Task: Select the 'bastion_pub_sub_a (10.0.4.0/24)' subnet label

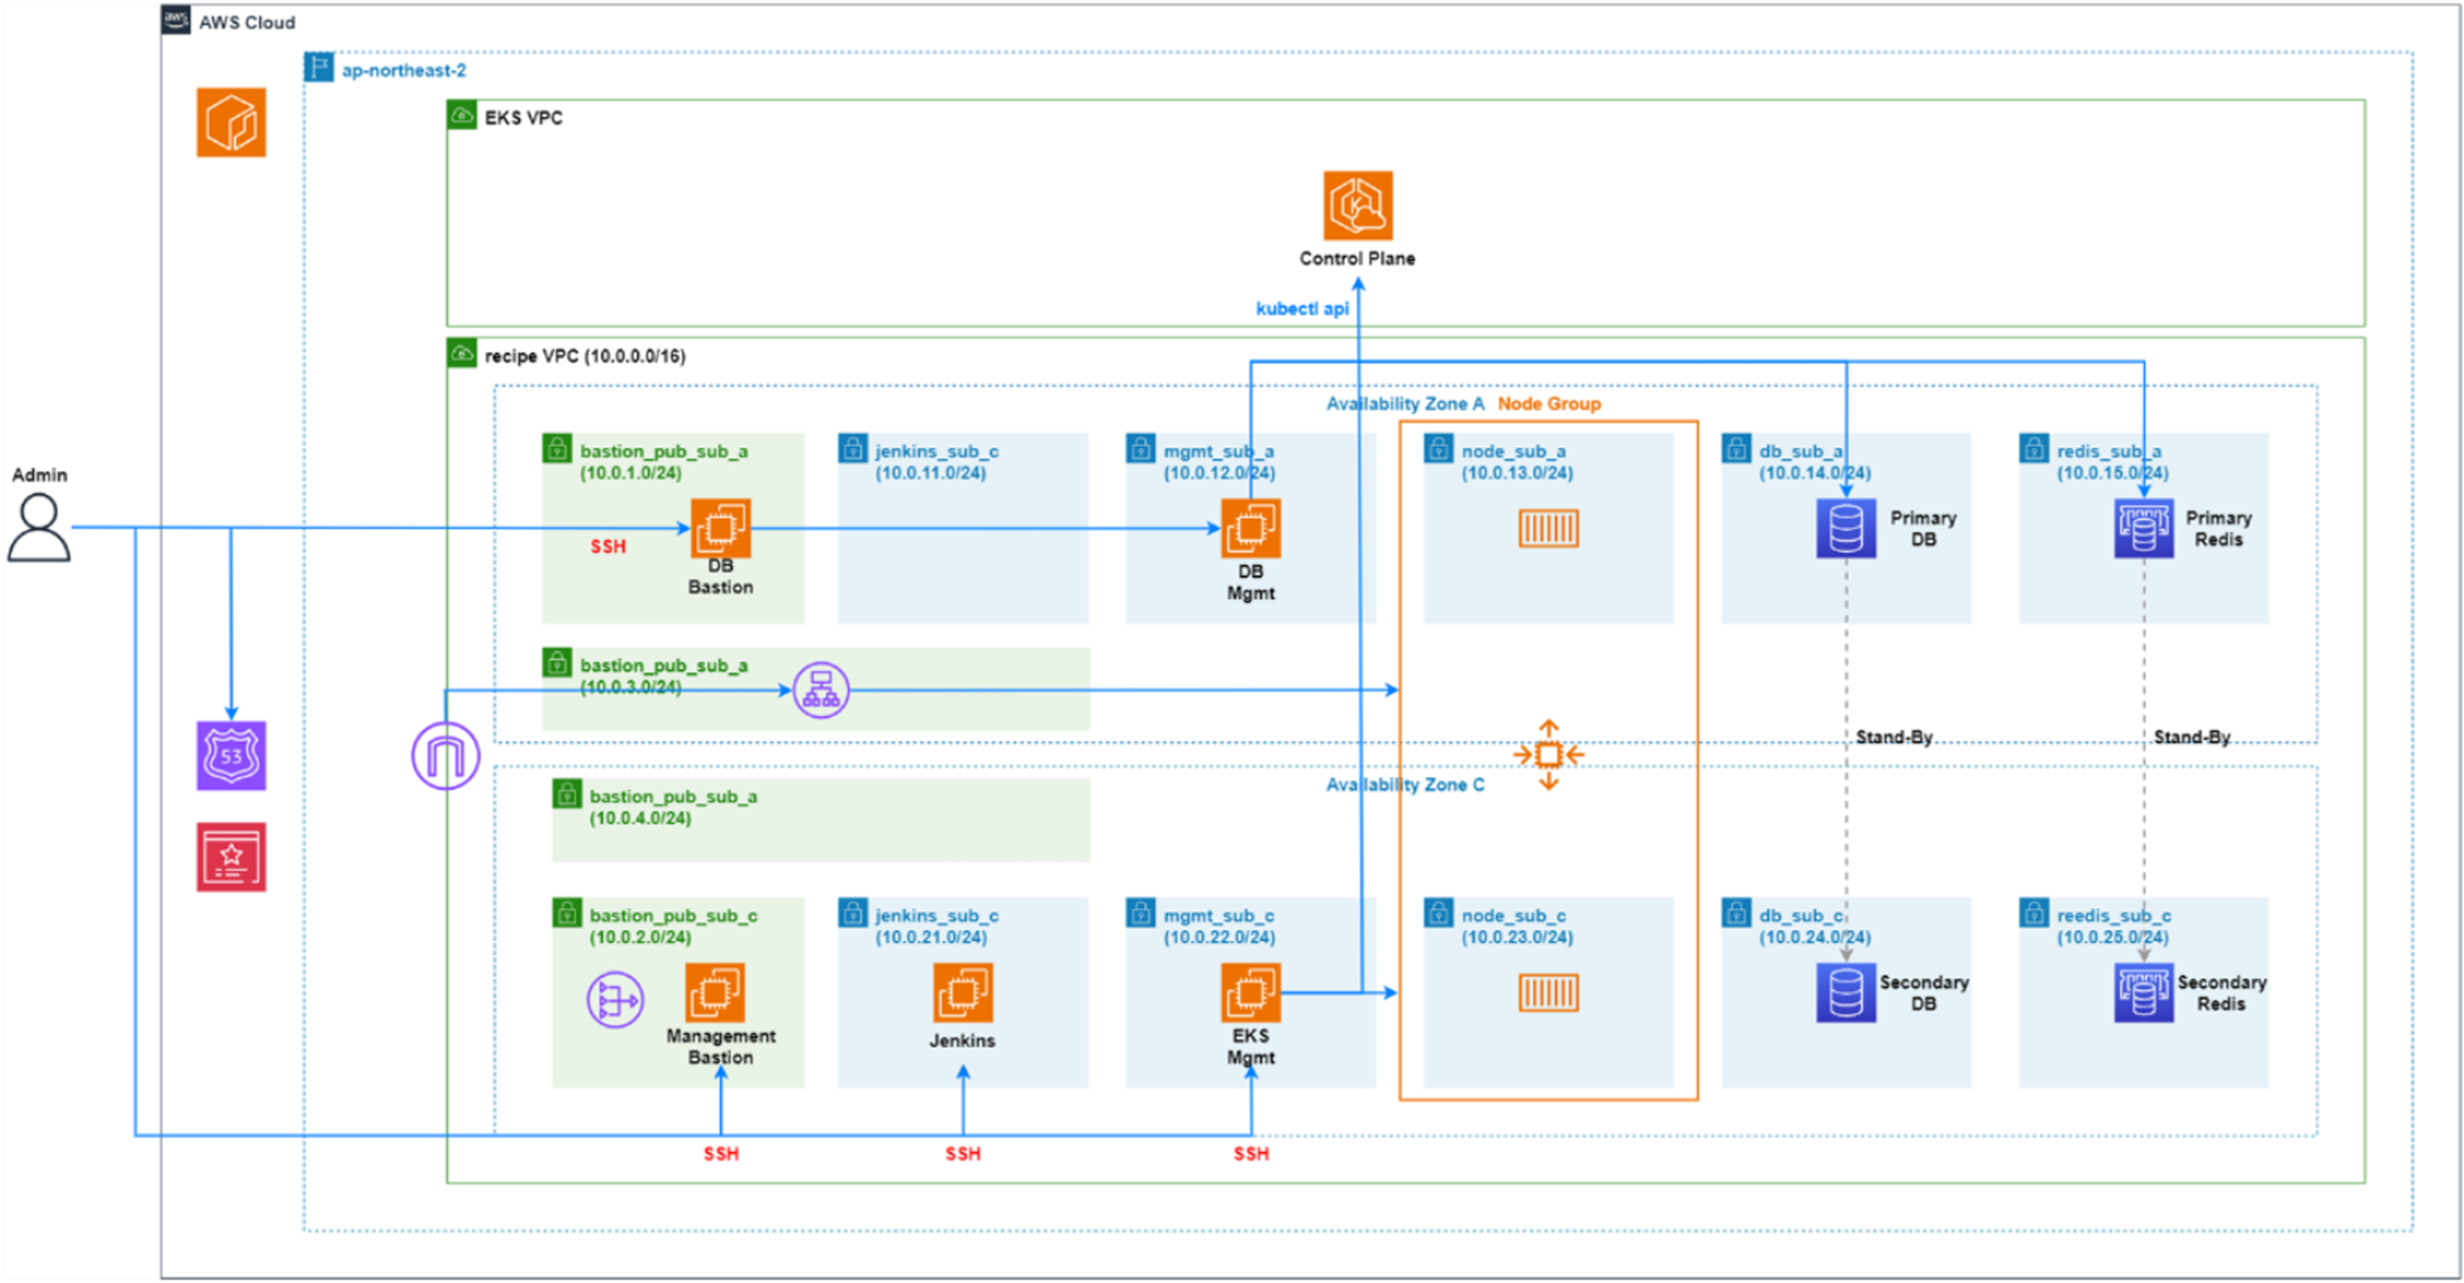Action: click(673, 807)
